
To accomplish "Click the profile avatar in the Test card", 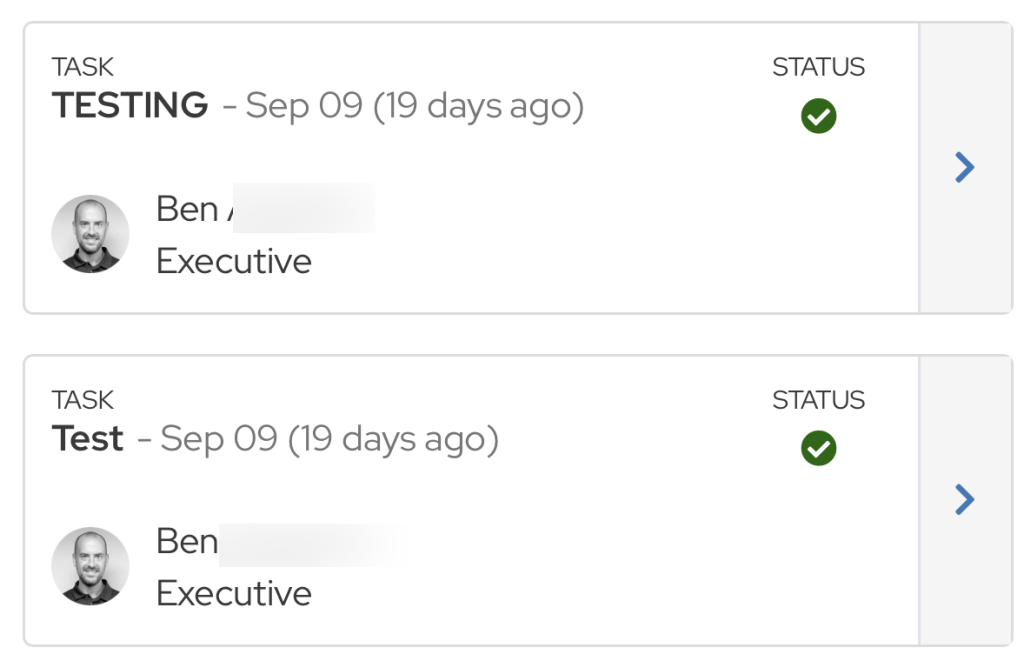I will tap(90, 566).
